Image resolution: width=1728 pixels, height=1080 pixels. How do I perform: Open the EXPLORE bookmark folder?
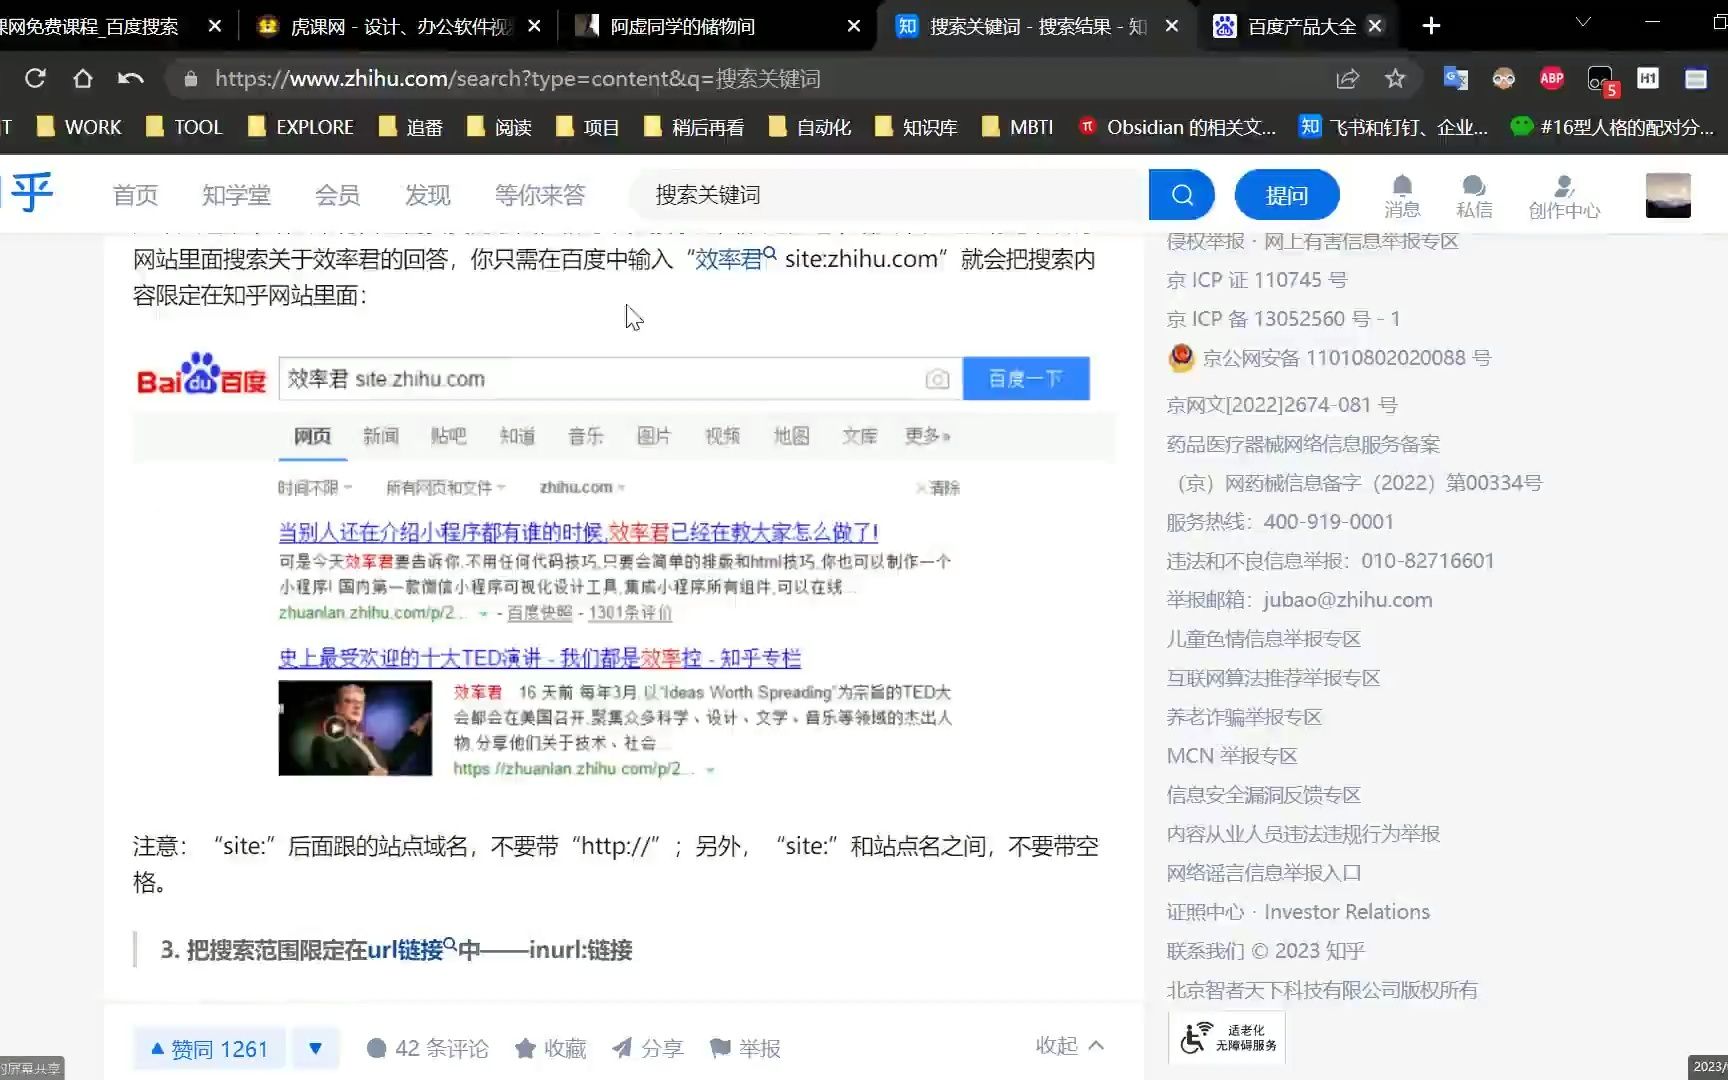[300, 127]
